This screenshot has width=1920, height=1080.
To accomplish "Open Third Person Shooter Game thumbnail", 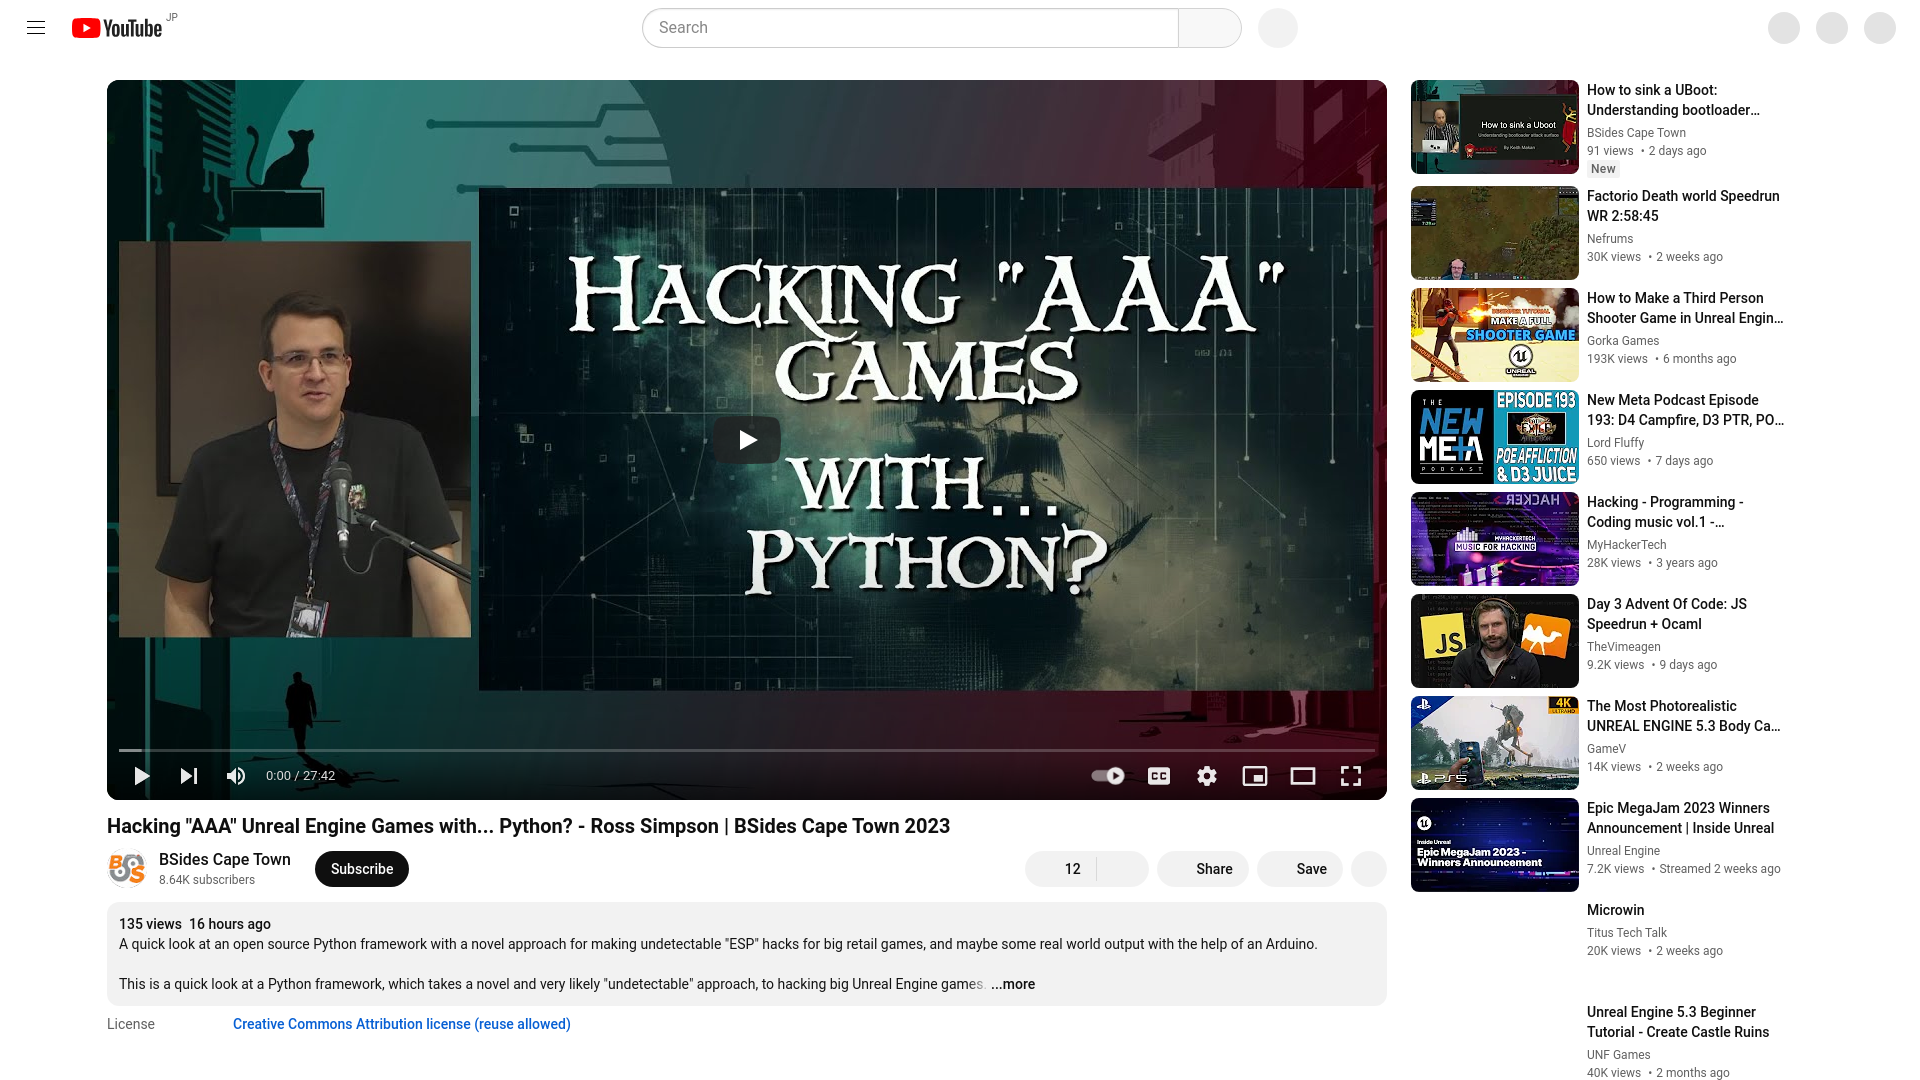I will [x=1495, y=335].
